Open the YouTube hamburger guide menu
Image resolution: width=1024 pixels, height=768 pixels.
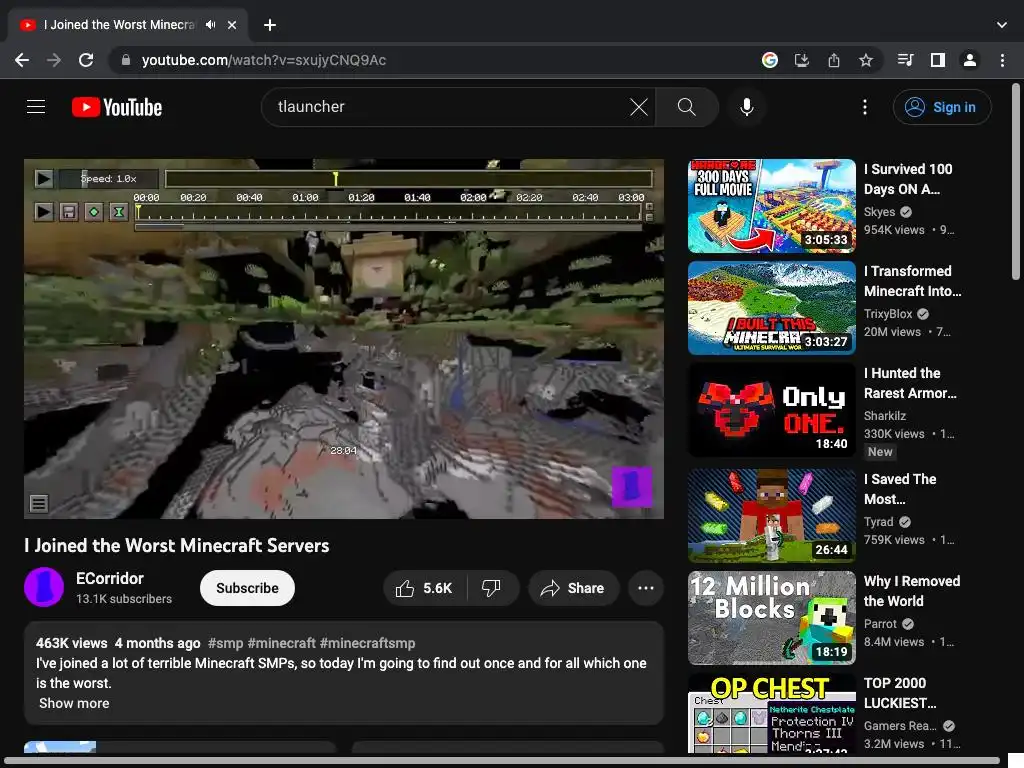coord(36,106)
